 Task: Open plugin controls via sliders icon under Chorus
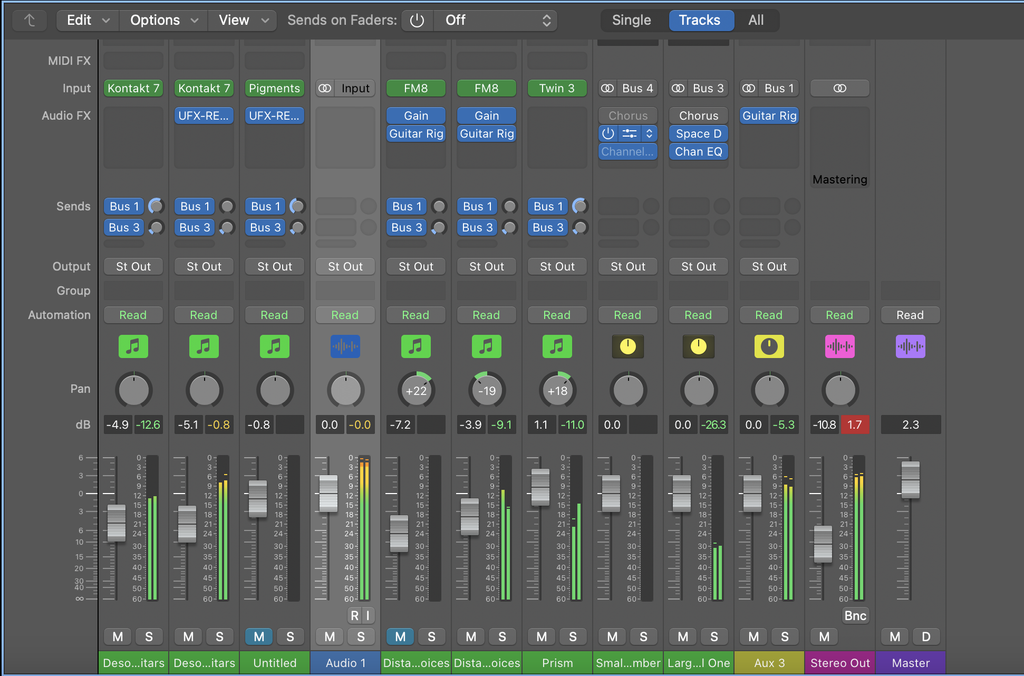(630, 133)
